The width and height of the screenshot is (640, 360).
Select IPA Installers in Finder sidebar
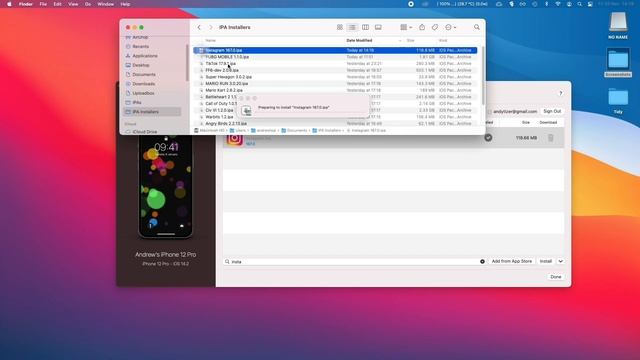152,112
